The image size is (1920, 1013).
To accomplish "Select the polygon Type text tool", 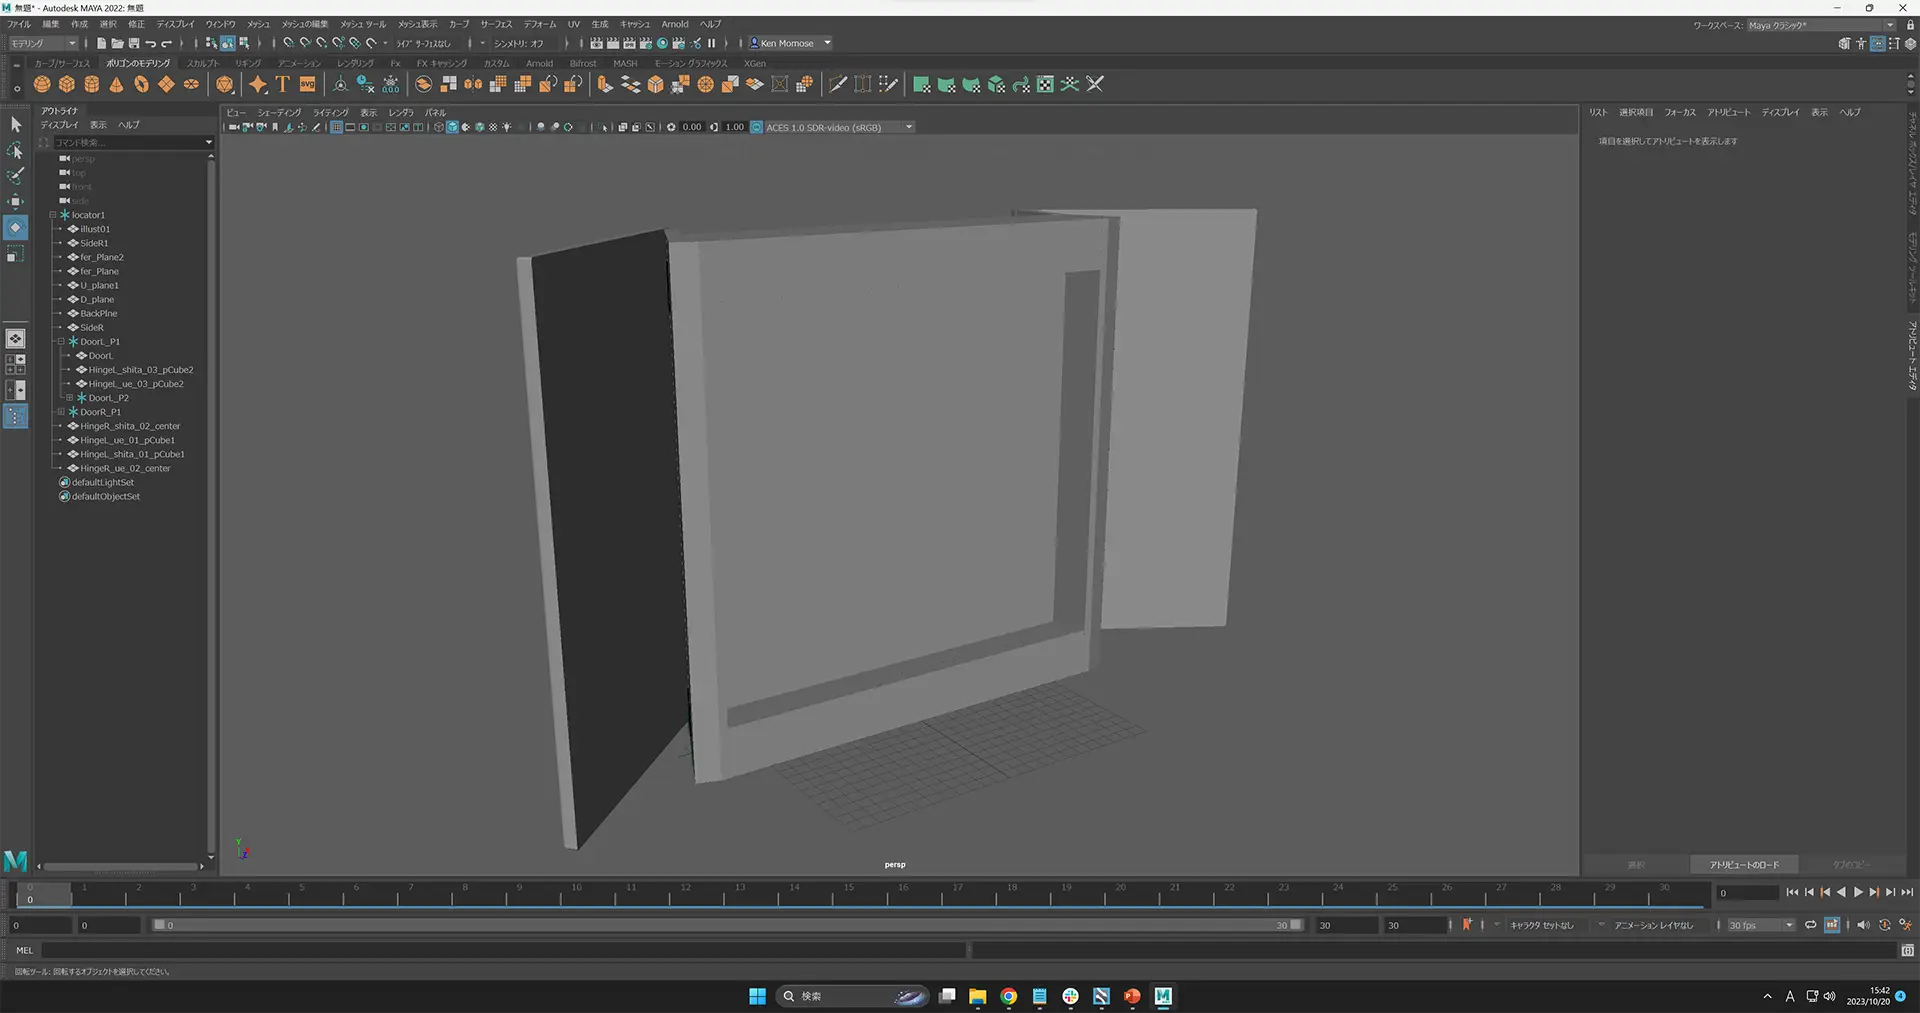I will coord(283,85).
